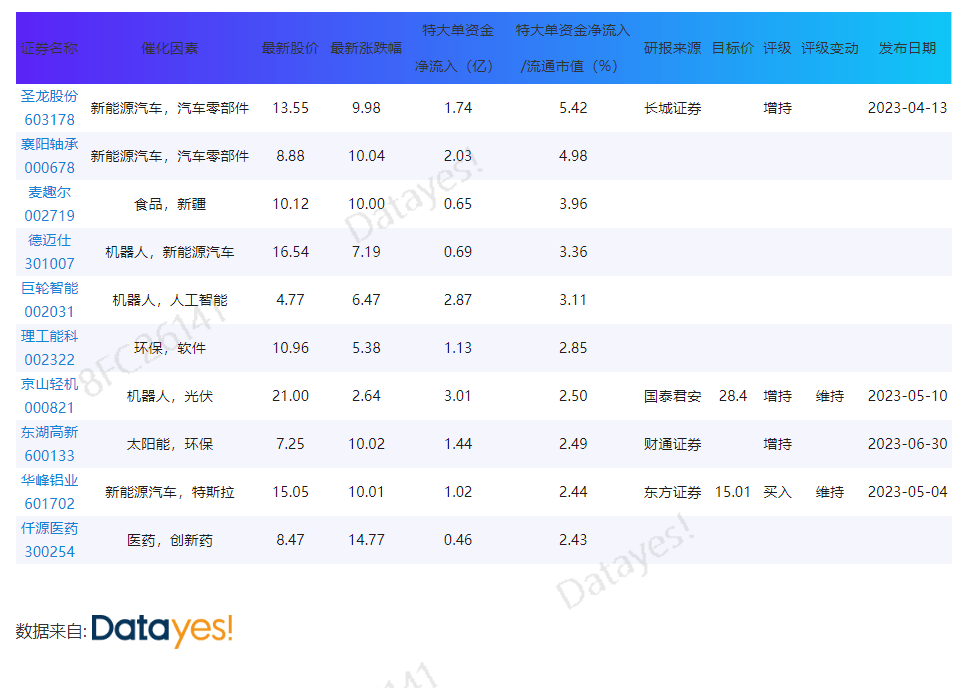
Task: Click the 买入 rating for 华峰铝业
Action: coord(777,493)
